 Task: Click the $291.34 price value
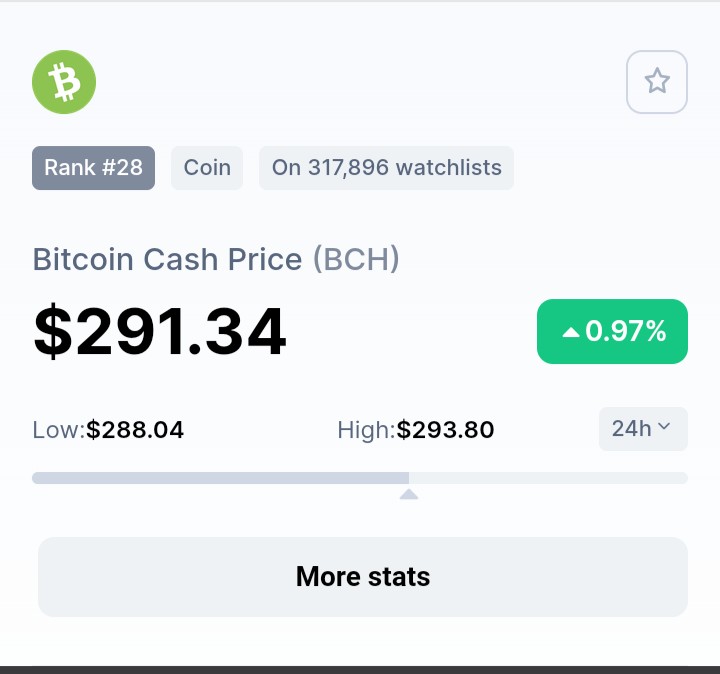tap(160, 331)
